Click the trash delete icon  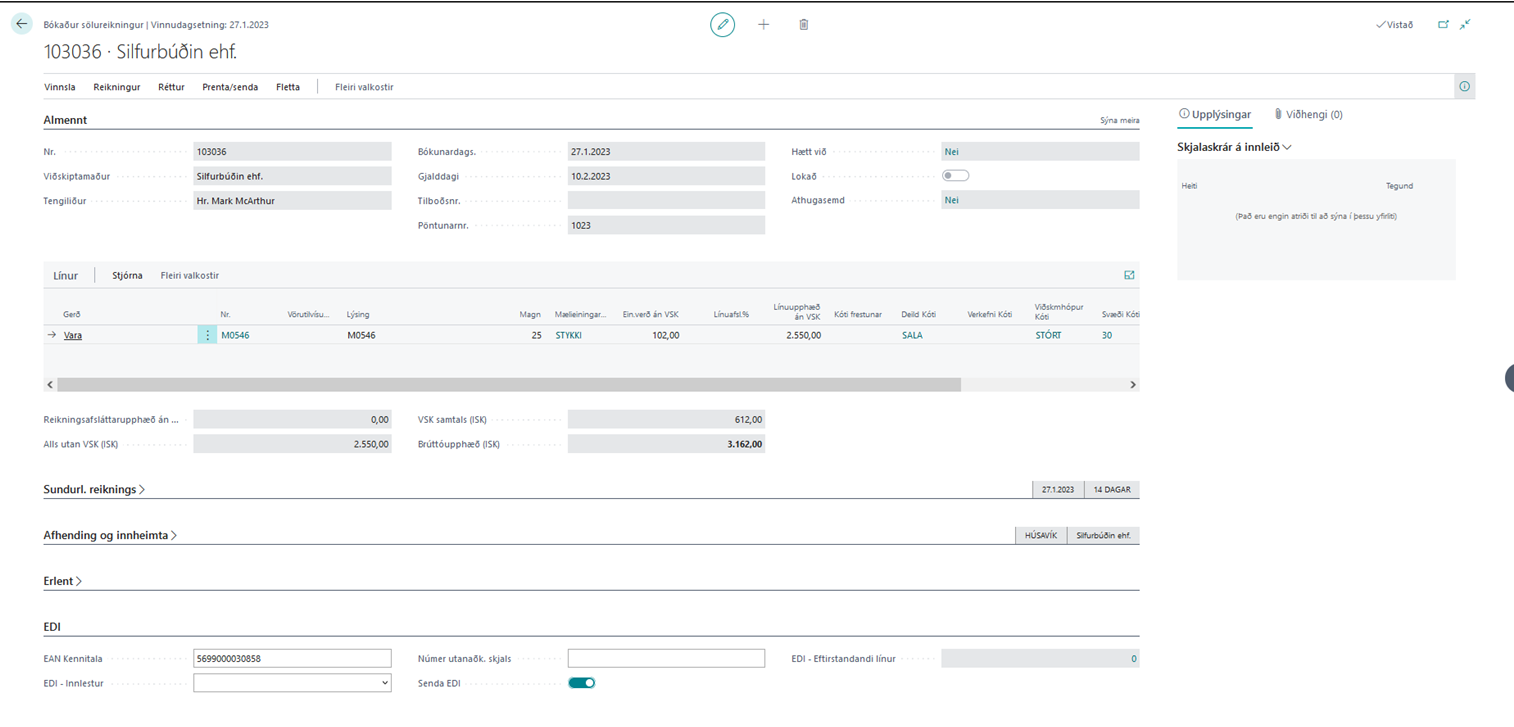pyautogui.click(x=803, y=24)
